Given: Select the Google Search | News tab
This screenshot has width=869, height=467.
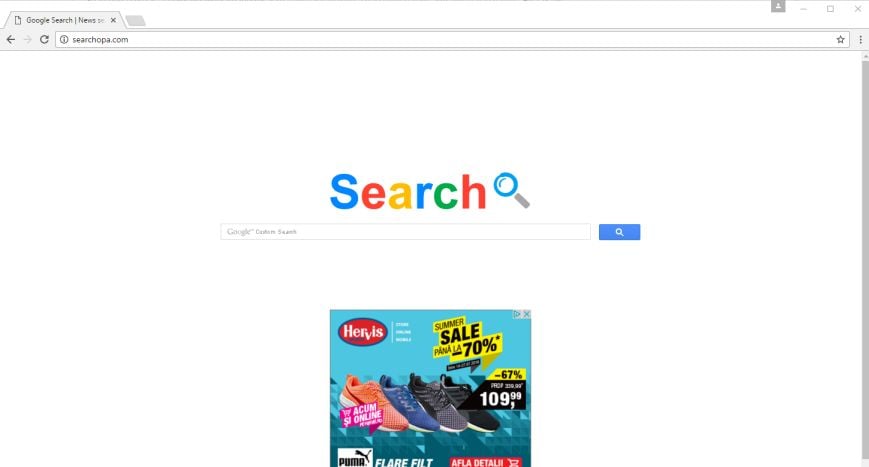Looking at the screenshot, I should pos(63,20).
